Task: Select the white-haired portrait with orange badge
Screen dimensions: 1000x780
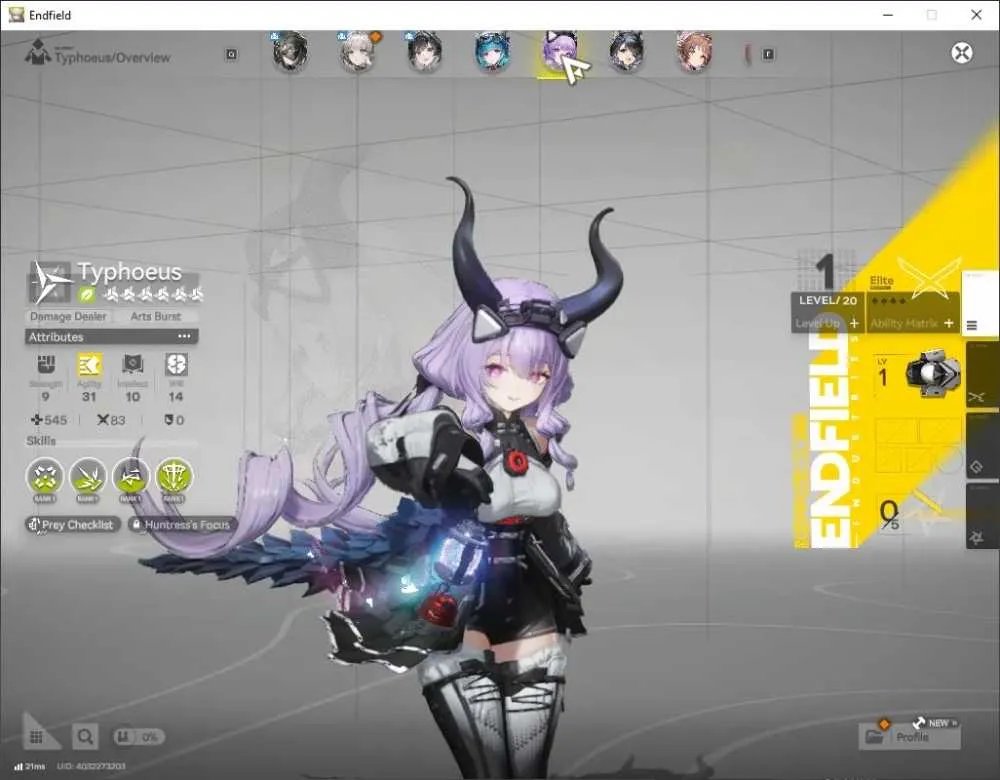Action: pyautogui.click(x=358, y=52)
